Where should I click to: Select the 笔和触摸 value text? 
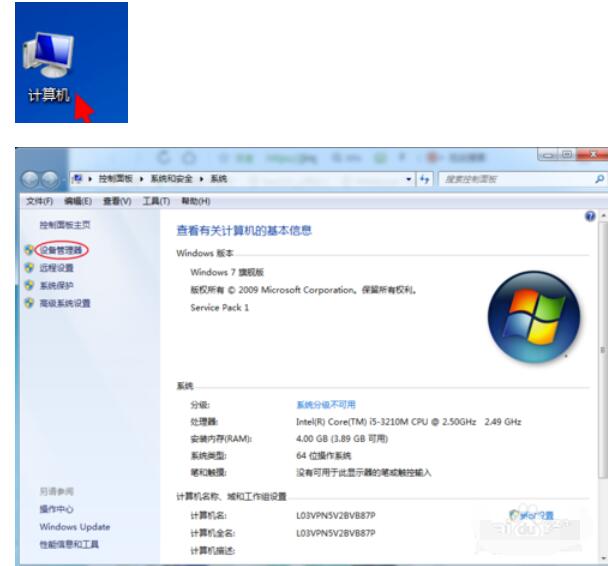(364, 473)
